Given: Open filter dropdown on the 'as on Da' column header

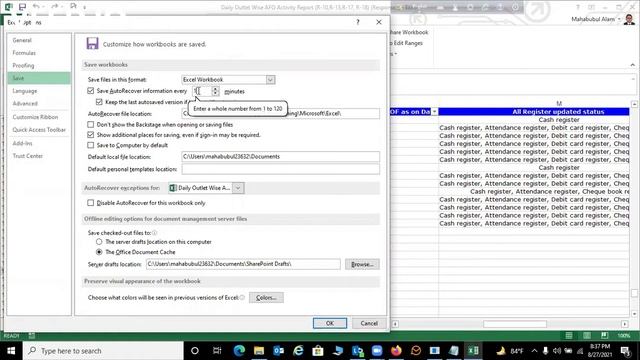Looking at the screenshot, I should (x=434, y=111).
